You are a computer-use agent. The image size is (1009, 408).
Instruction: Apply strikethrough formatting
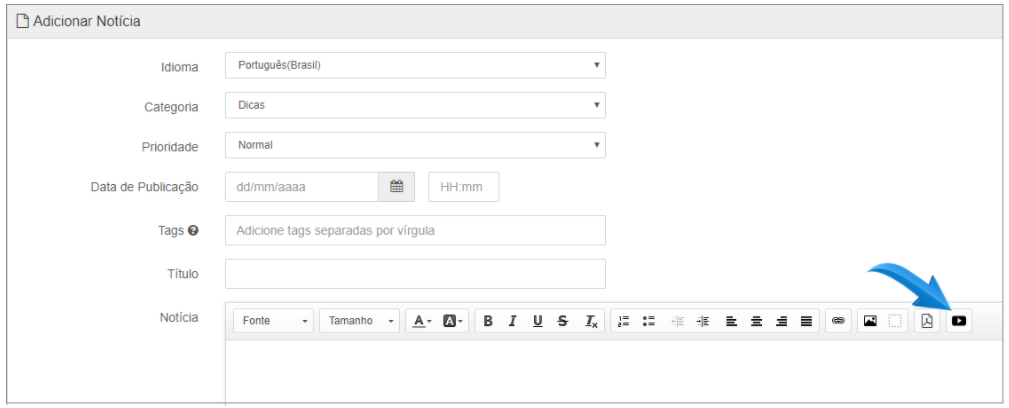click(563, 320)
